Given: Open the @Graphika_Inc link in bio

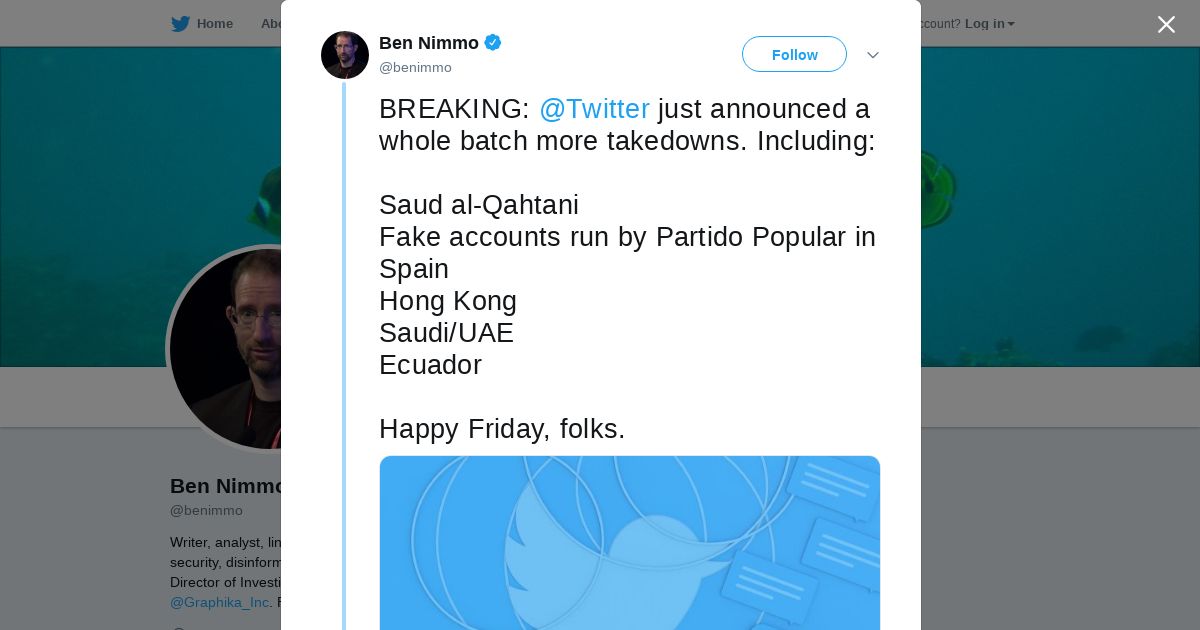Looking at the screenshot, I should [x=220, y=602].
